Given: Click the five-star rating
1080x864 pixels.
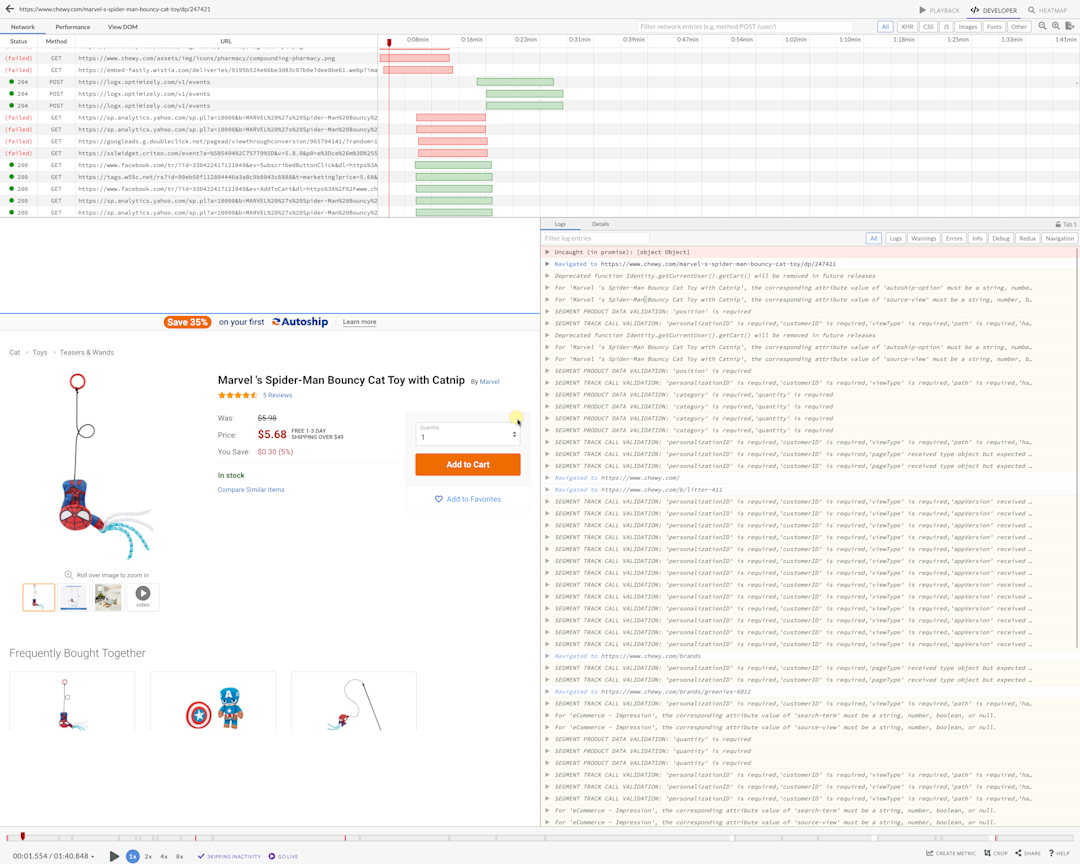Looking at the screenshot, I should (238, 395).
